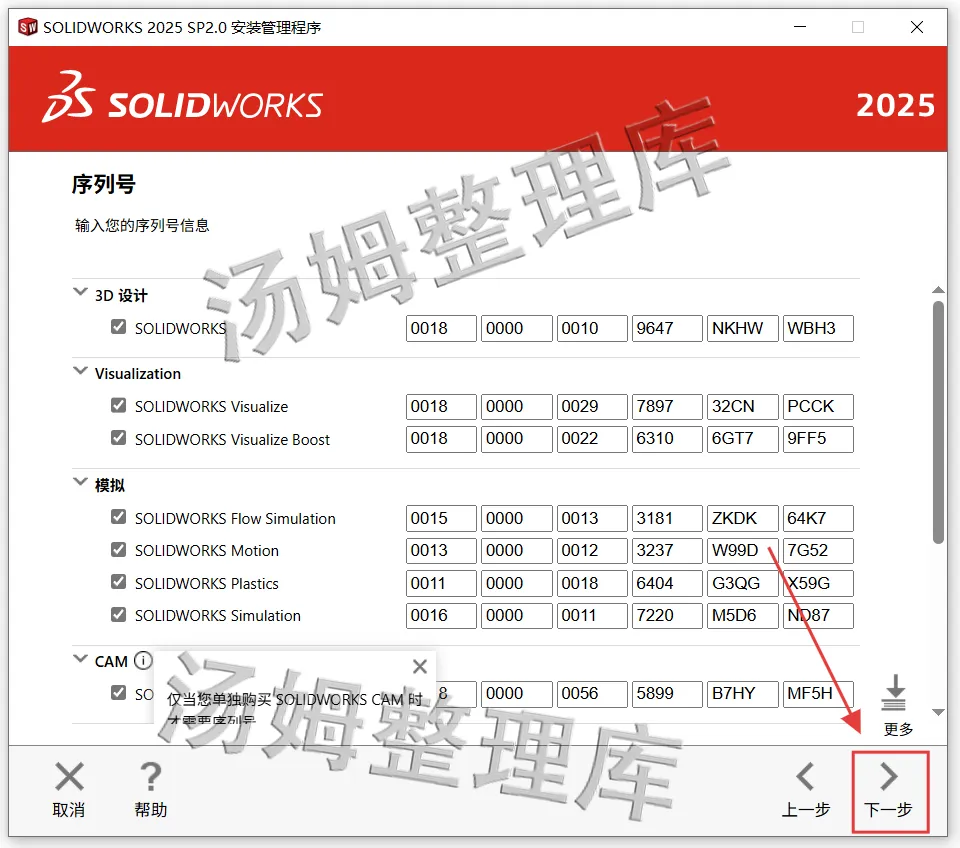Screen dimensions: 960x848
Task: Click Visualize Boost field containing 6310
Action: coord(667,439)
